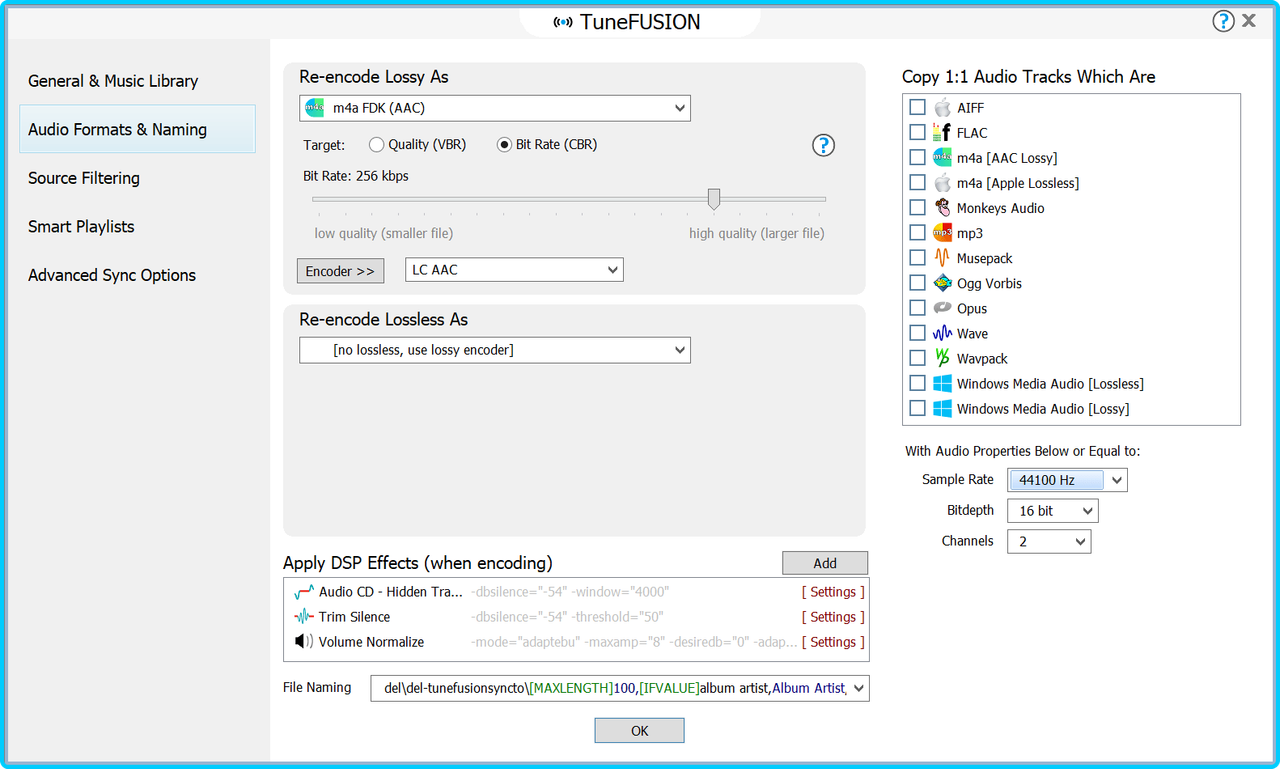Check Windows Media Audio [Lossless] checkbox
This screenshot has height=769, width=1280.
click(x=917, y=383)
